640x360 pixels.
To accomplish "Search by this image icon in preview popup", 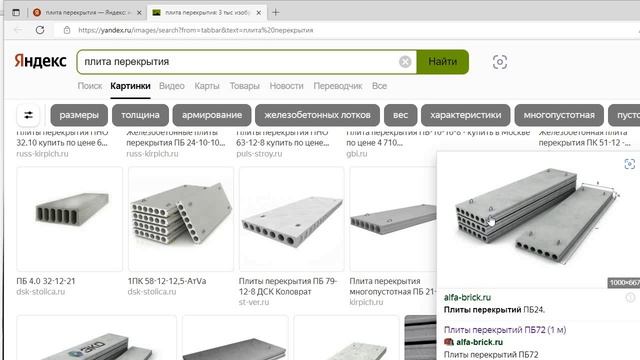I will (x=630, y=164).
